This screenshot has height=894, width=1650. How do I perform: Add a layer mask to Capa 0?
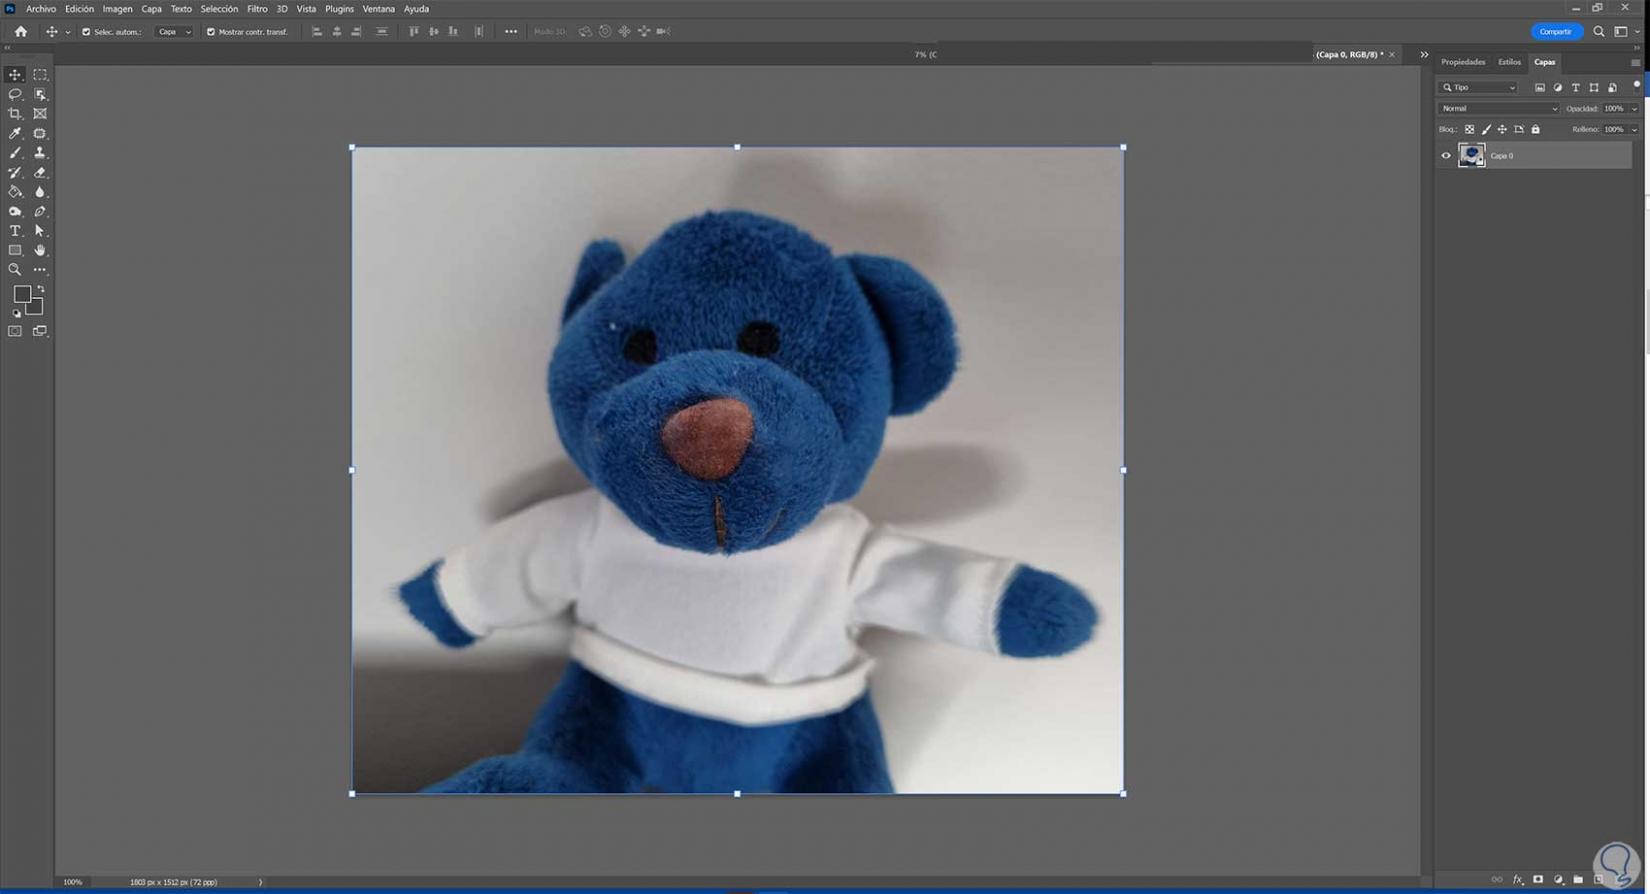pyautogui.click(x=1538, y=880)
